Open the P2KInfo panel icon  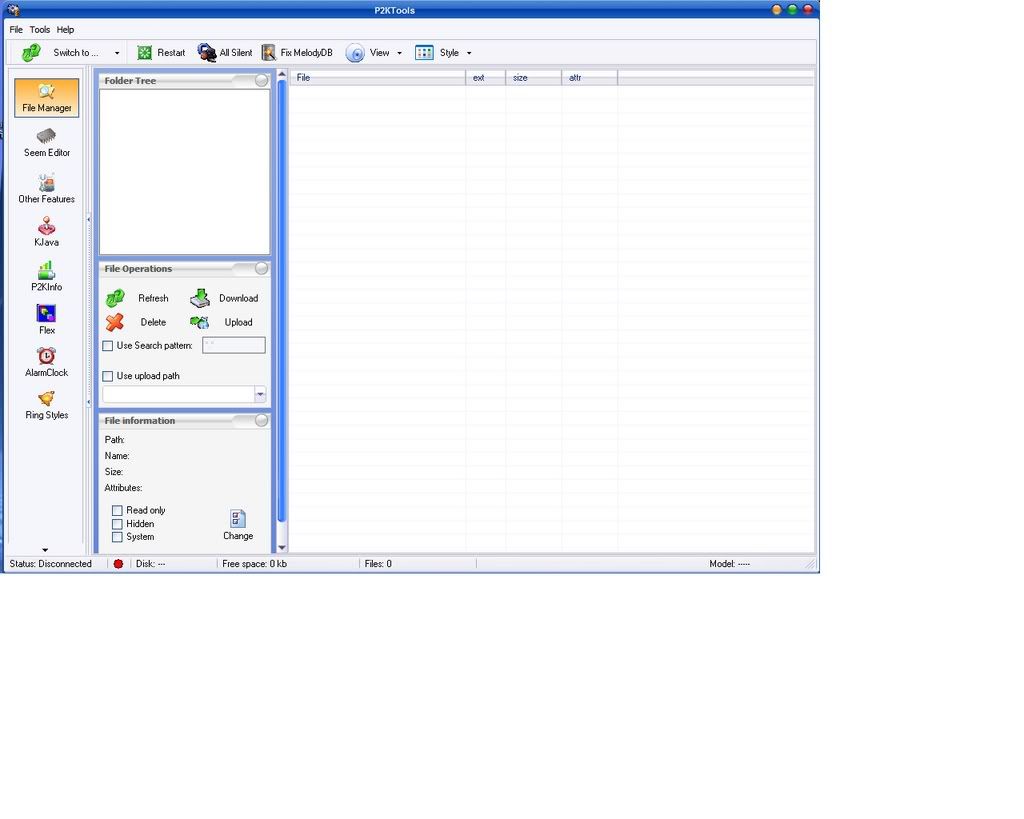tap(46, 271)
